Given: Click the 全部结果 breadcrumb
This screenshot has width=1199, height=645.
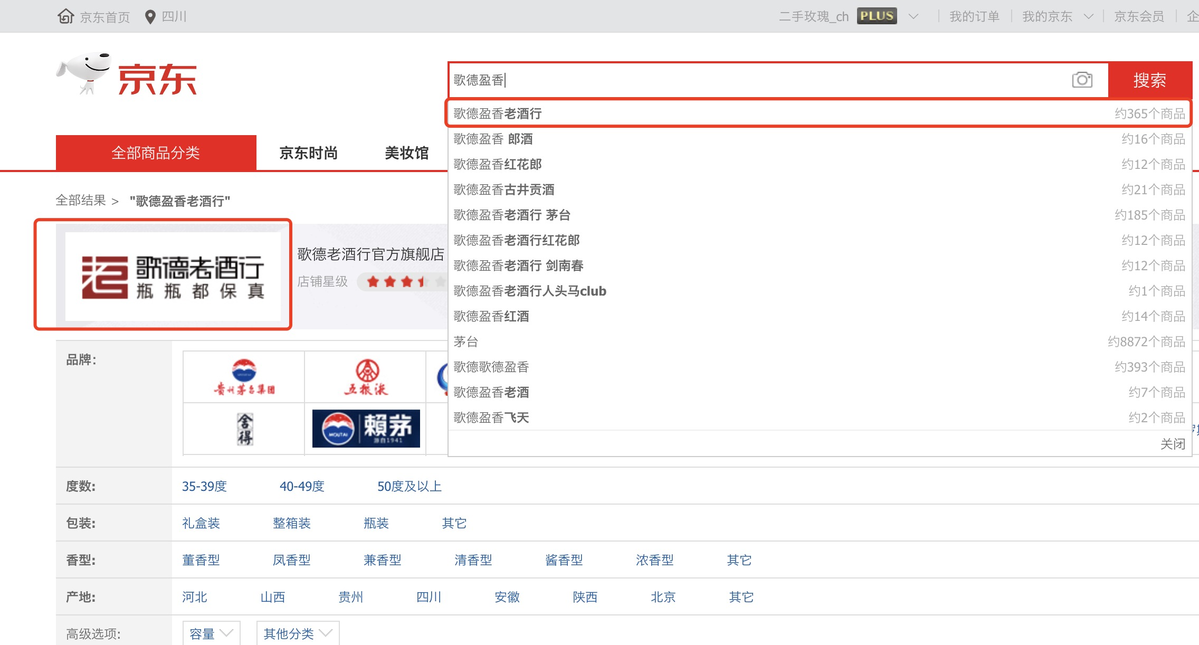Looking at the screenshot, I should (x=80, y=200).
